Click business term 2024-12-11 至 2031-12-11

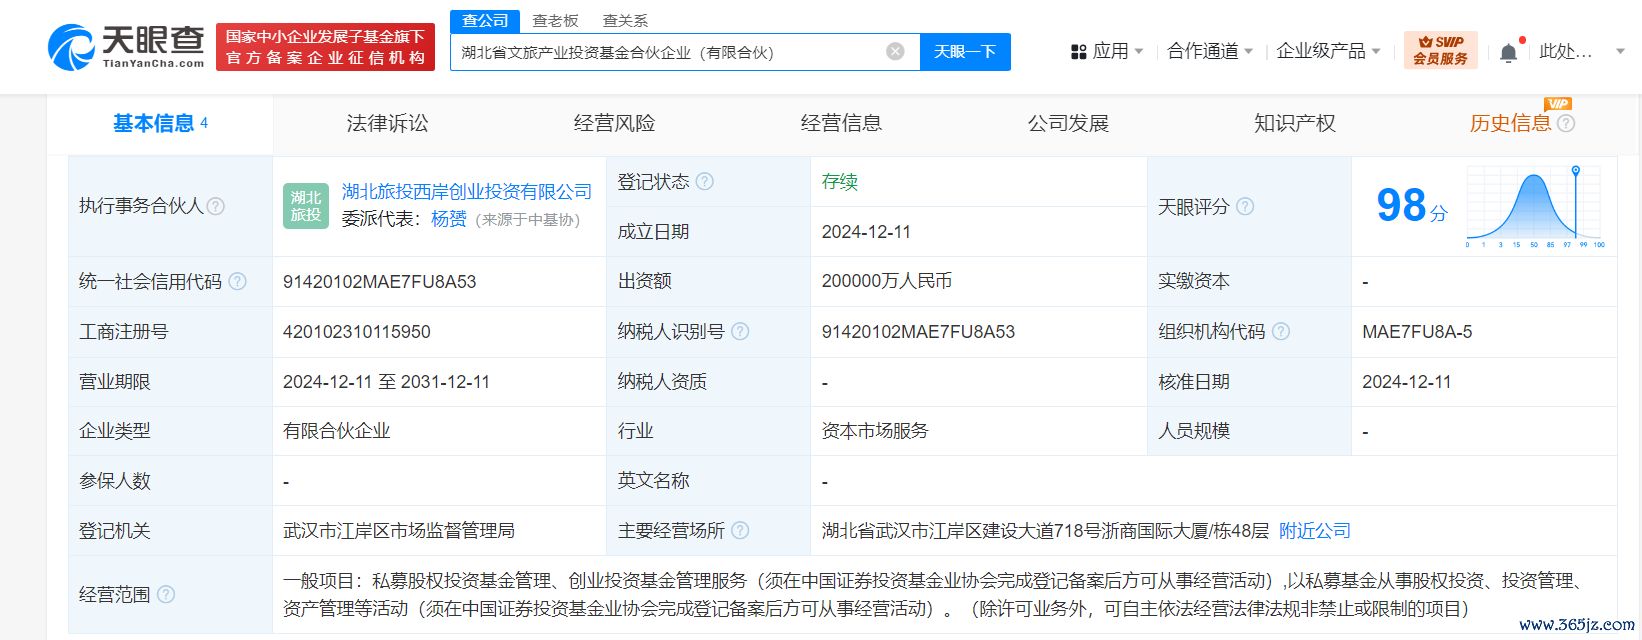[386, 382]
